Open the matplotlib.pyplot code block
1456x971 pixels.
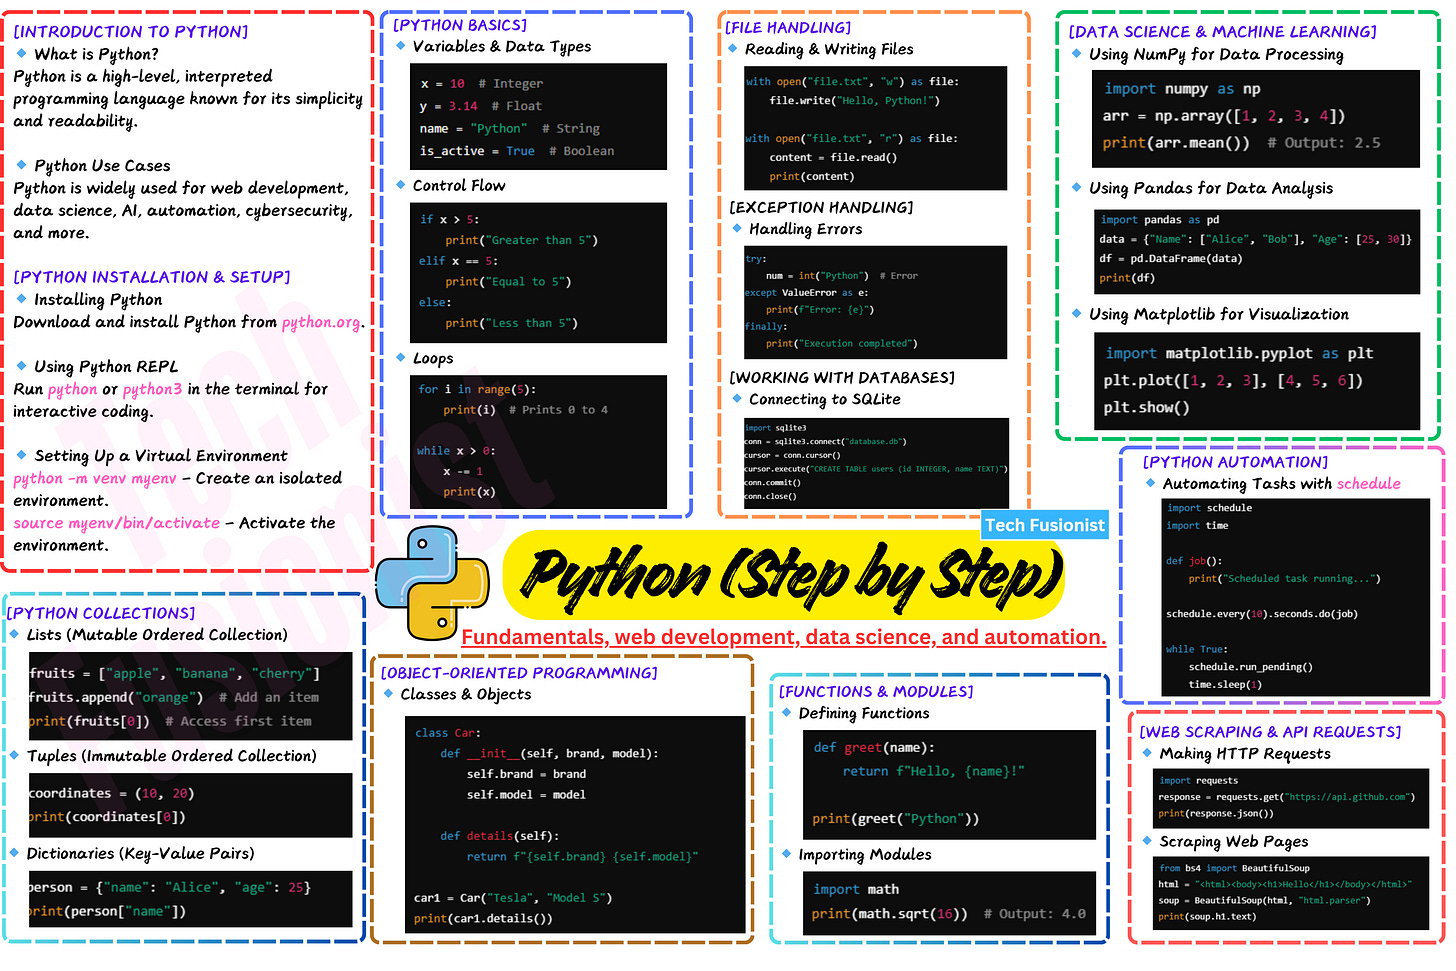tap(1256, 381)
